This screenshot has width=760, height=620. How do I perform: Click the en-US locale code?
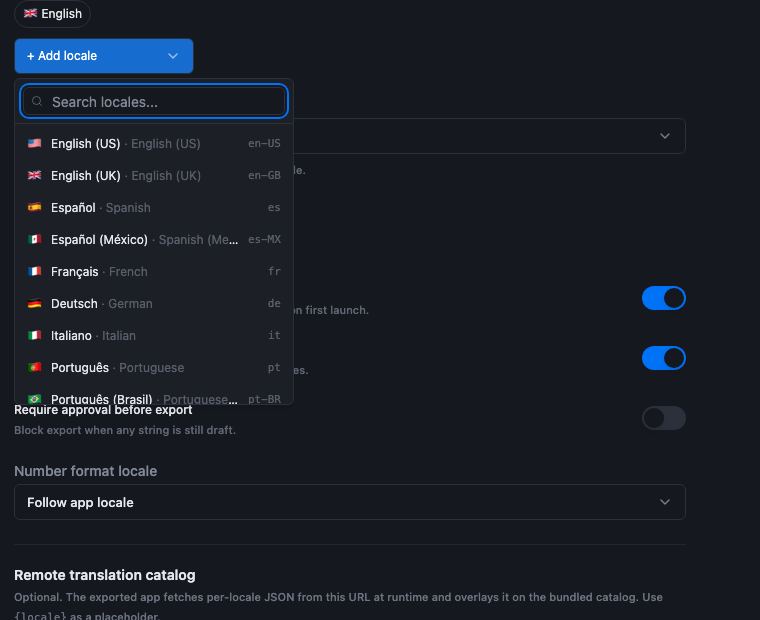264,143
